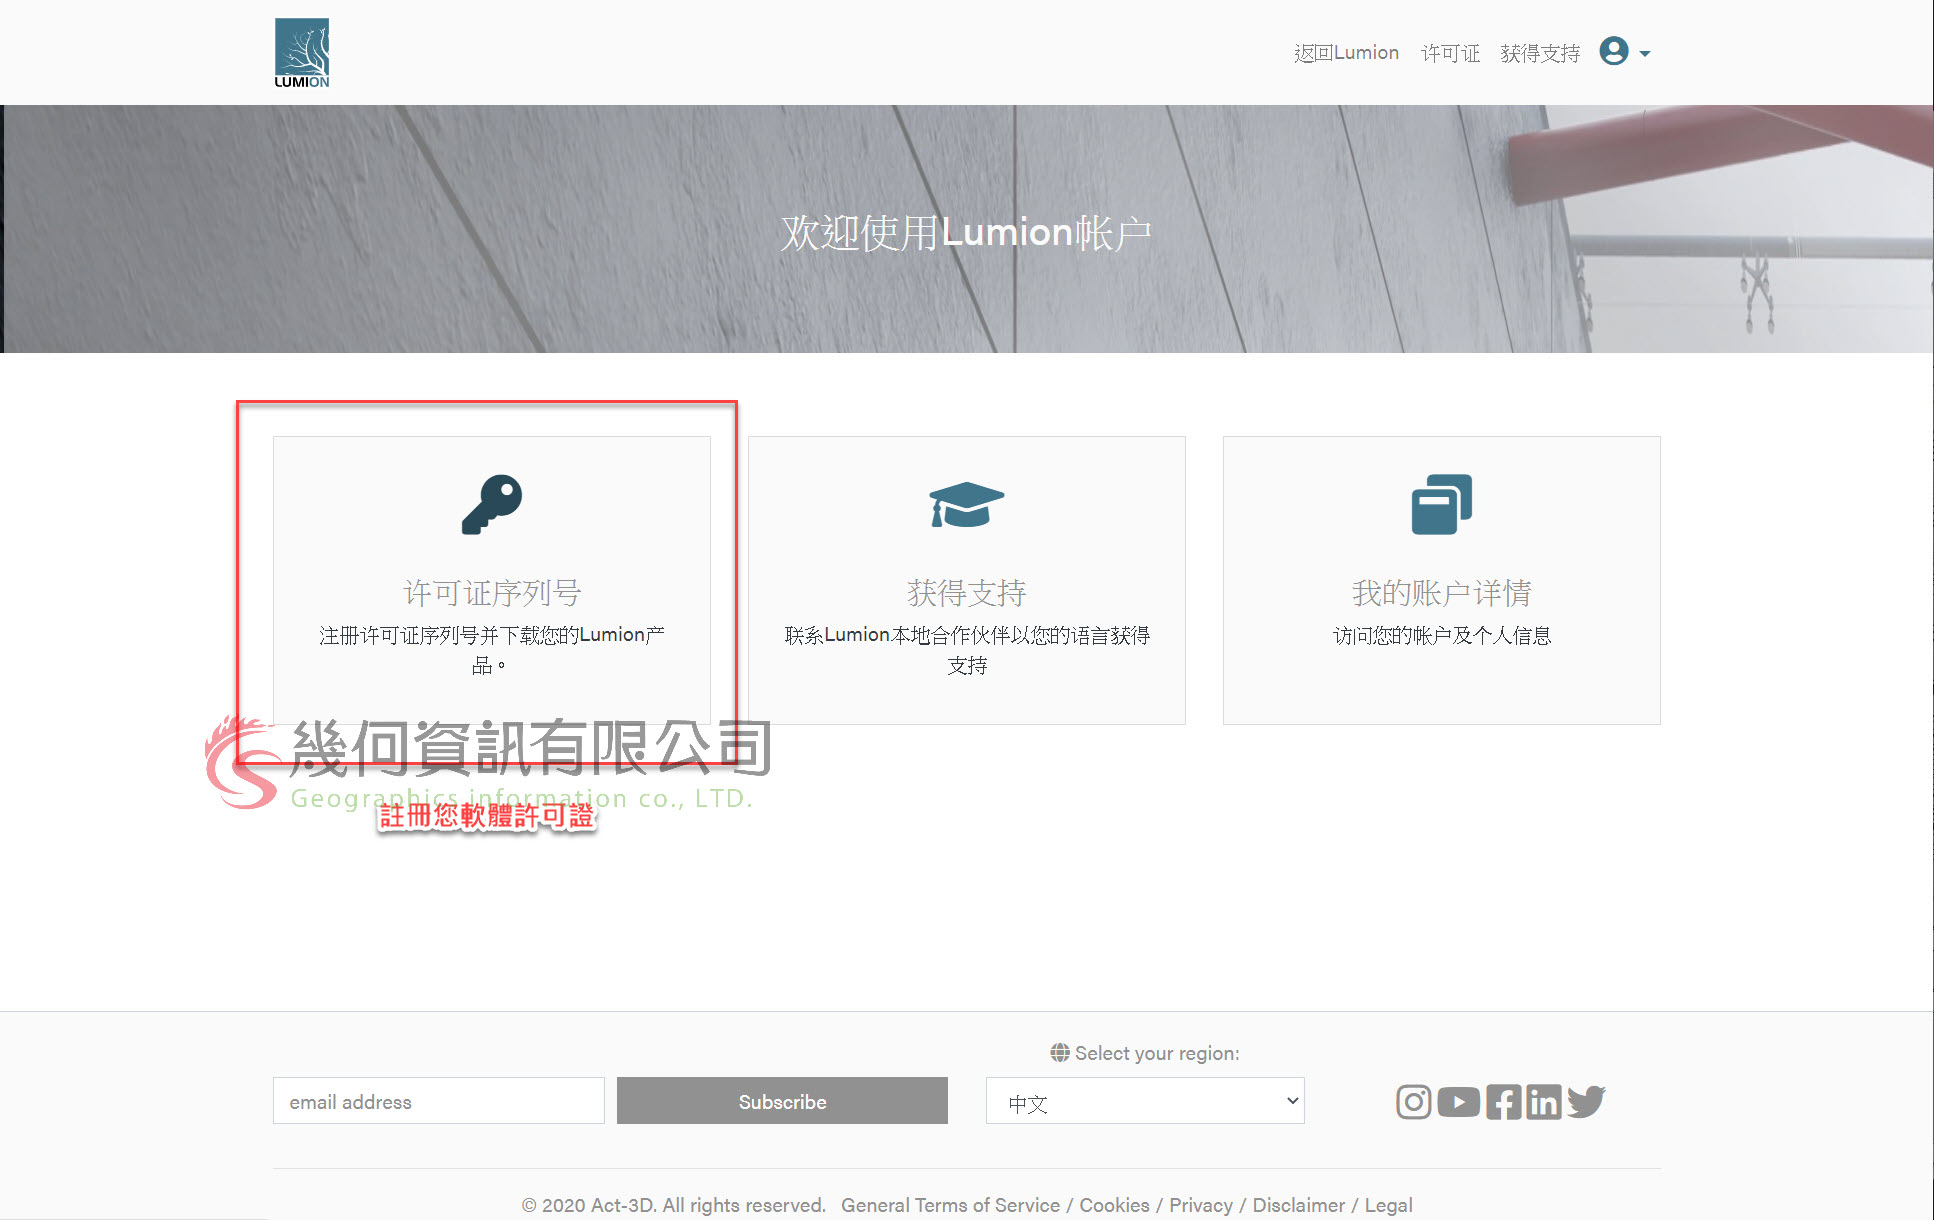
Task: Open the Instagram social icon
Action: coord(1413,1102)
